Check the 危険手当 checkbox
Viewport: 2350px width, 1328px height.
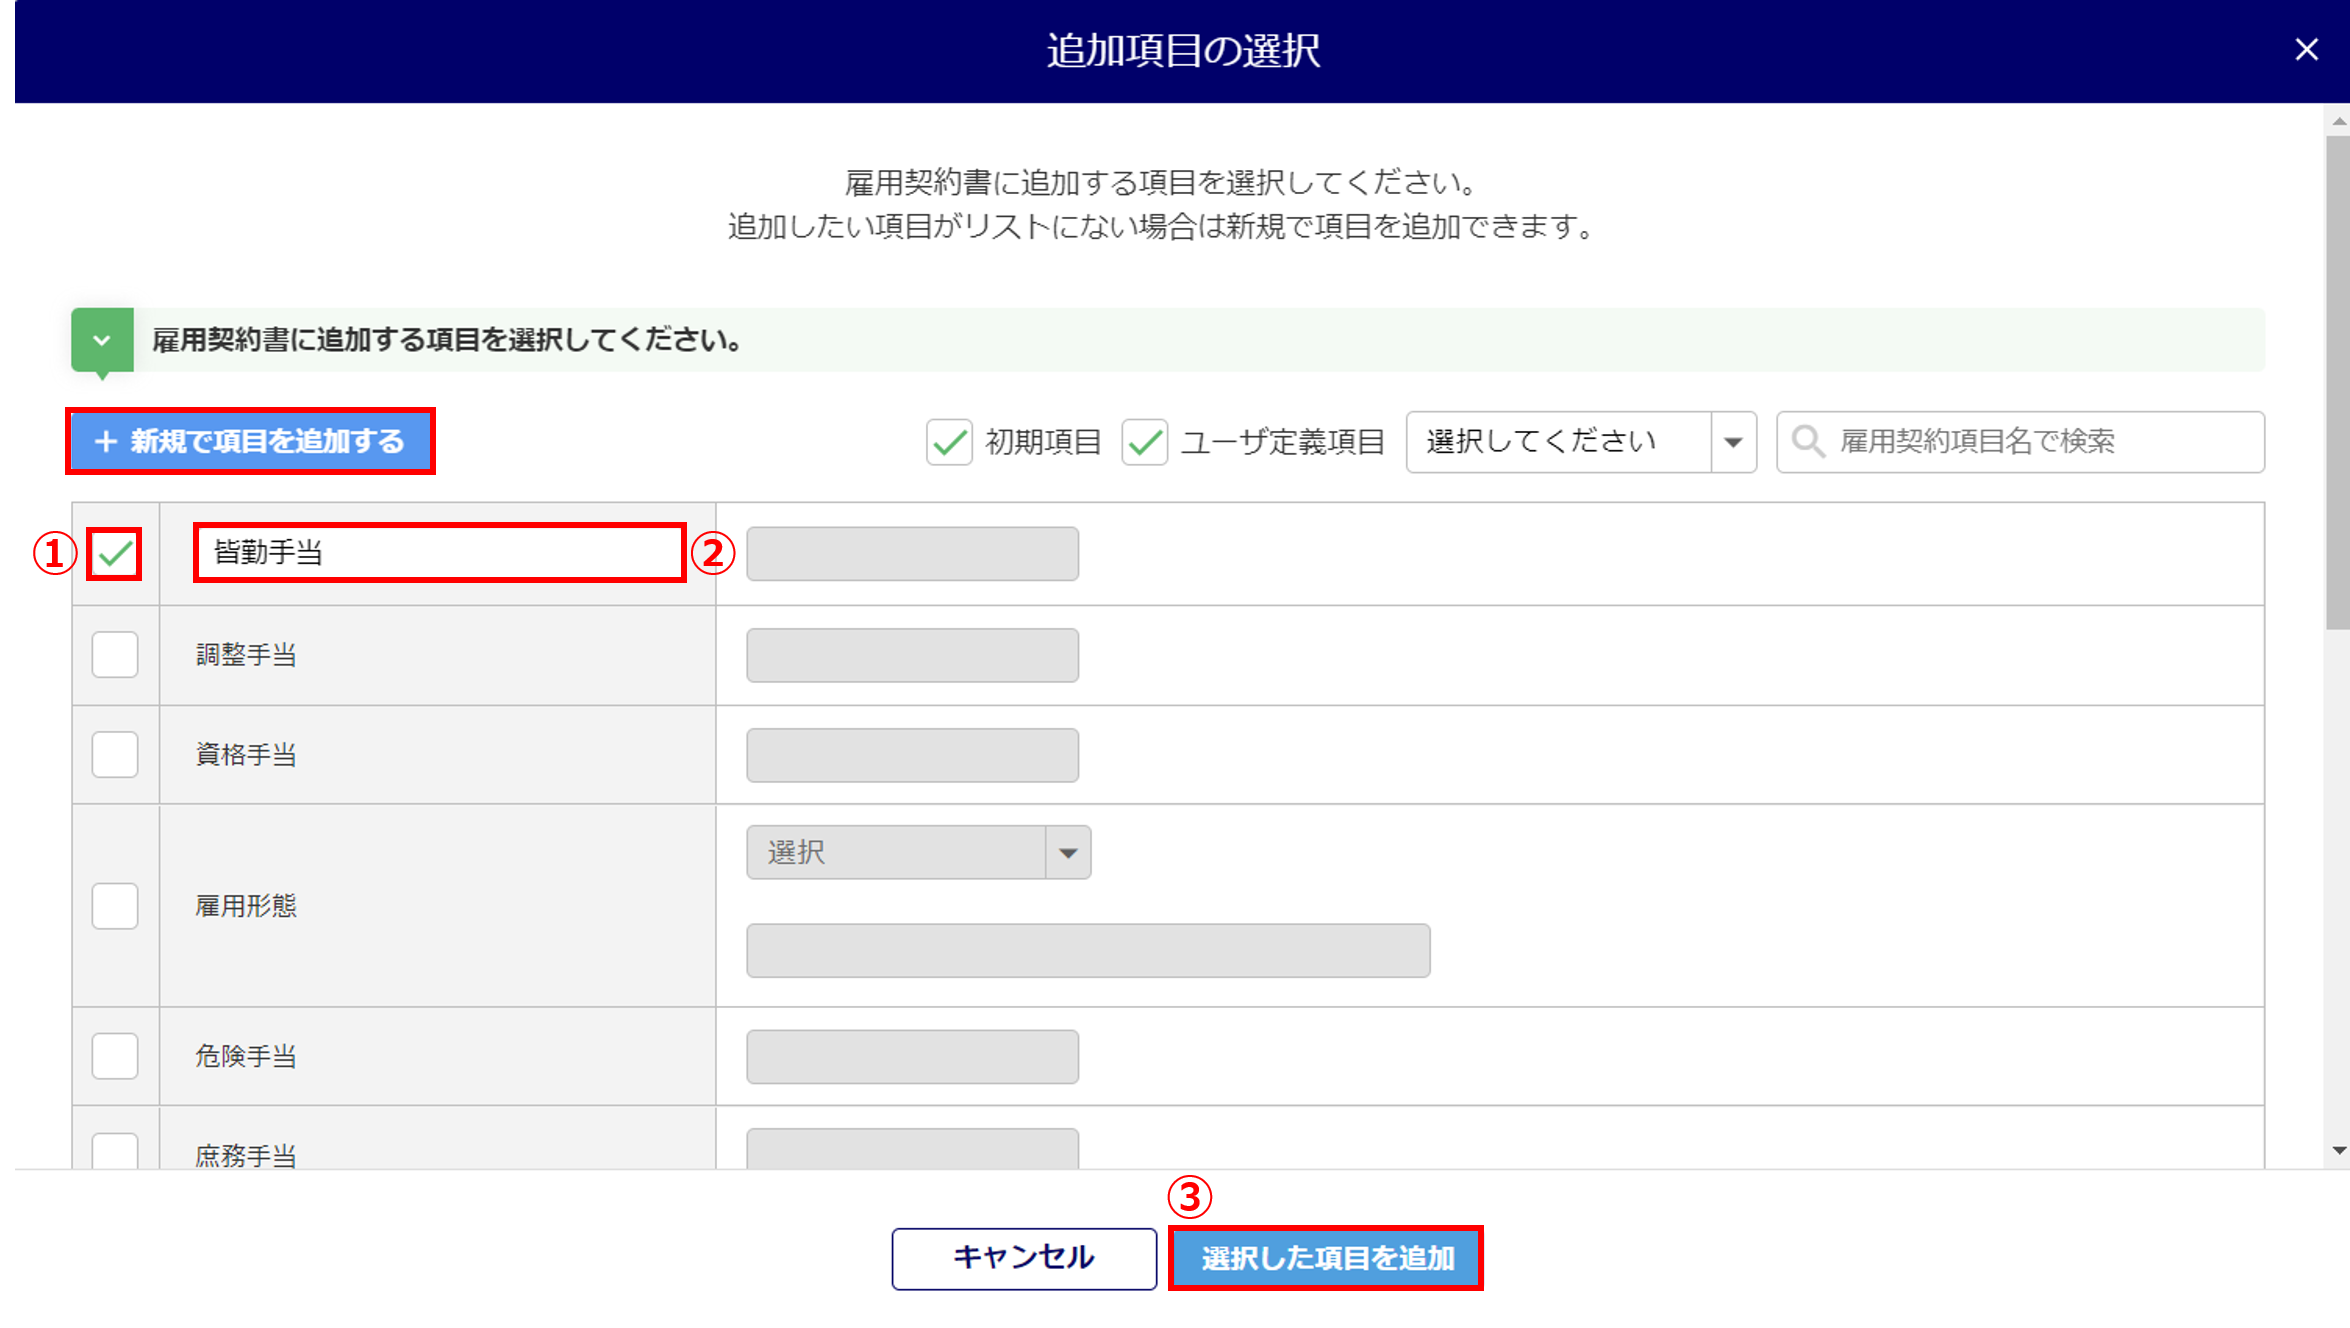115,1056
